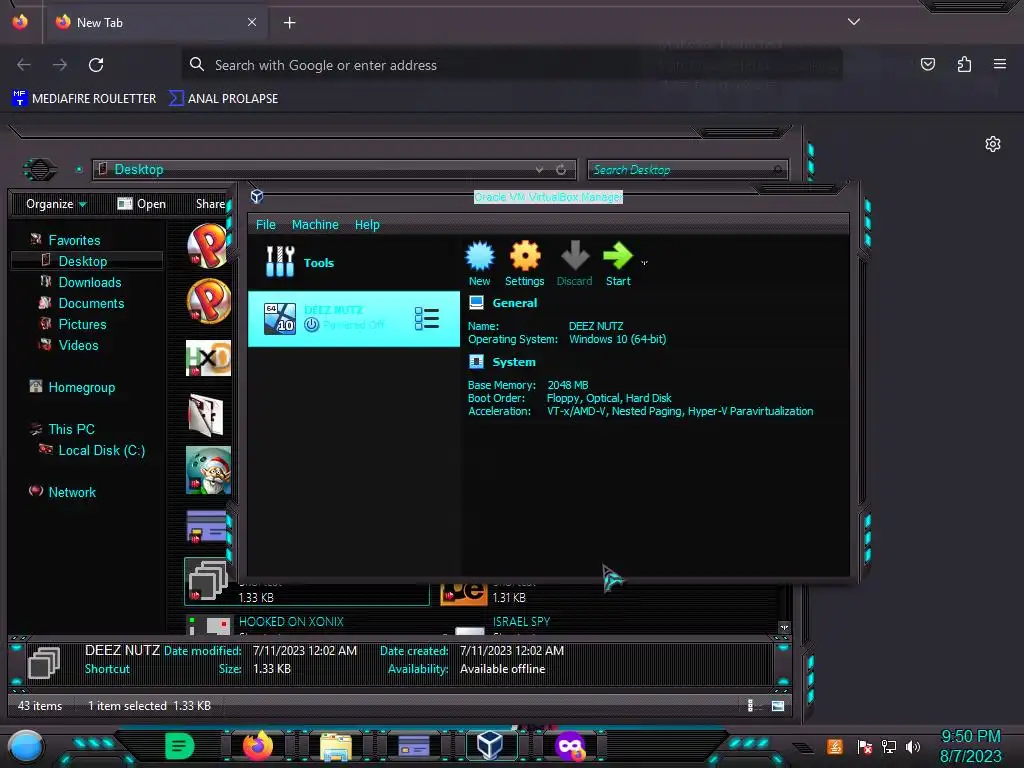
Task: Open Firefox from the taskbar
Action: click(x=258, y=746)
